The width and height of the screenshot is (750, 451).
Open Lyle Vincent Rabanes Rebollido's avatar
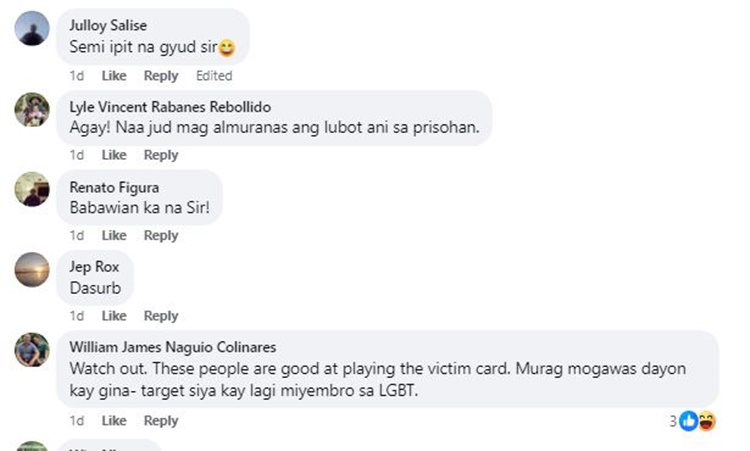click(x=32, y=110)
